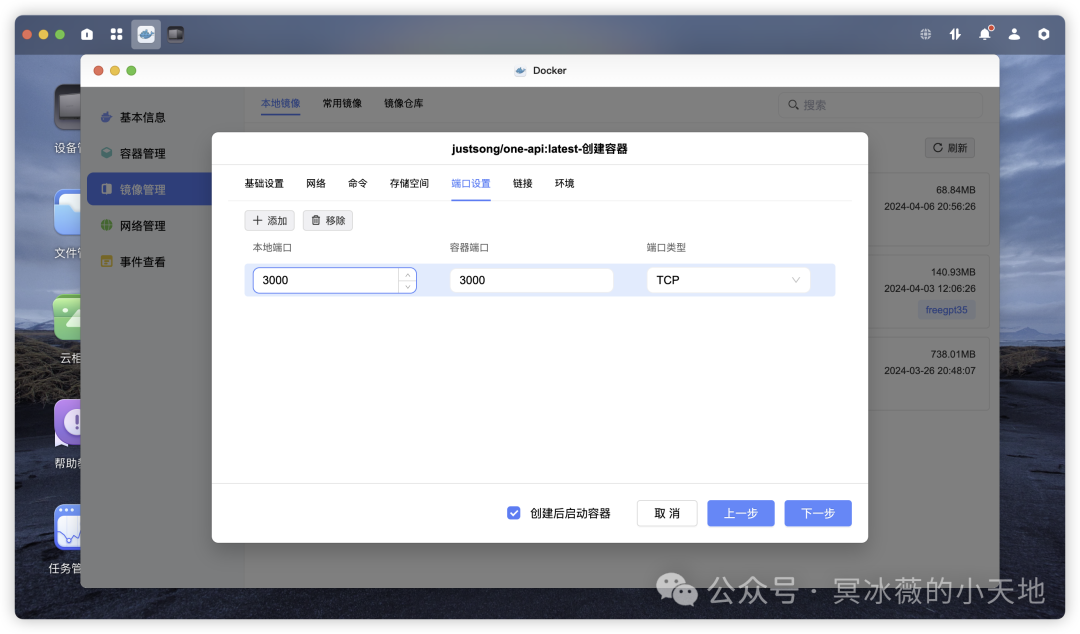The image size is (1080, 634).
Task: Switch to 常用镜像 tab
Action: pos(342,103)
